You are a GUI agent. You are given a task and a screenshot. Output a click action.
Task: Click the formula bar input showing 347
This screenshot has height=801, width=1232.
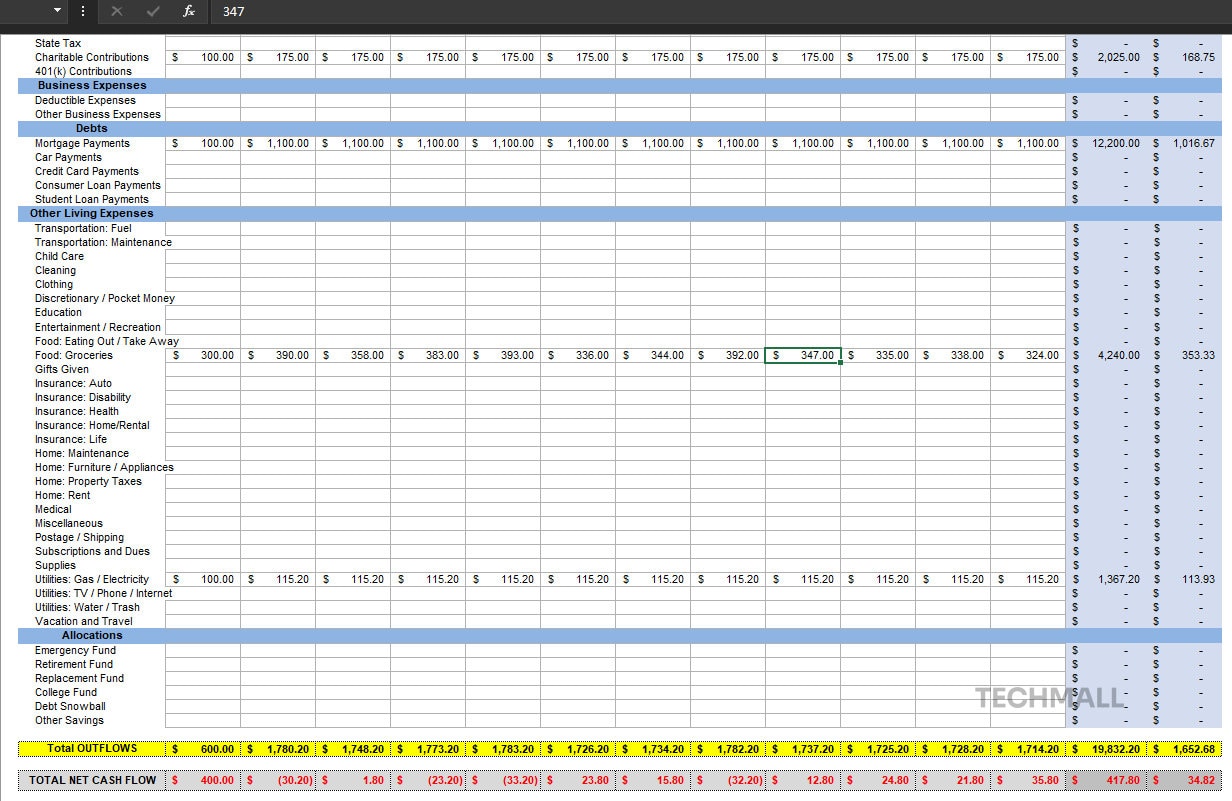click(x=720, y=11)
